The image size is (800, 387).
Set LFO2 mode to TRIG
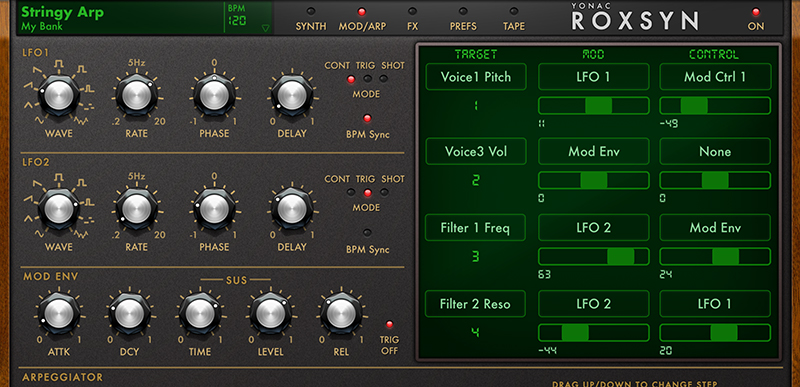coord(367,193)
